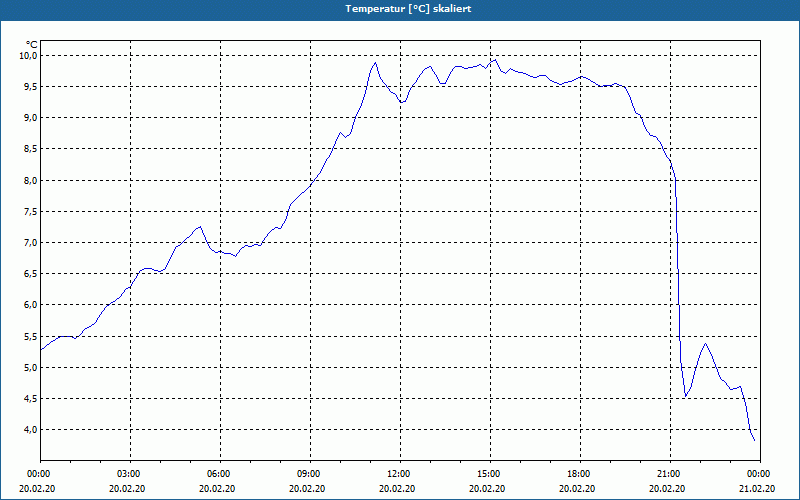Click the curve's end point below 4,0
This screenshot has width=800, height=500.
tap(755, 440)
